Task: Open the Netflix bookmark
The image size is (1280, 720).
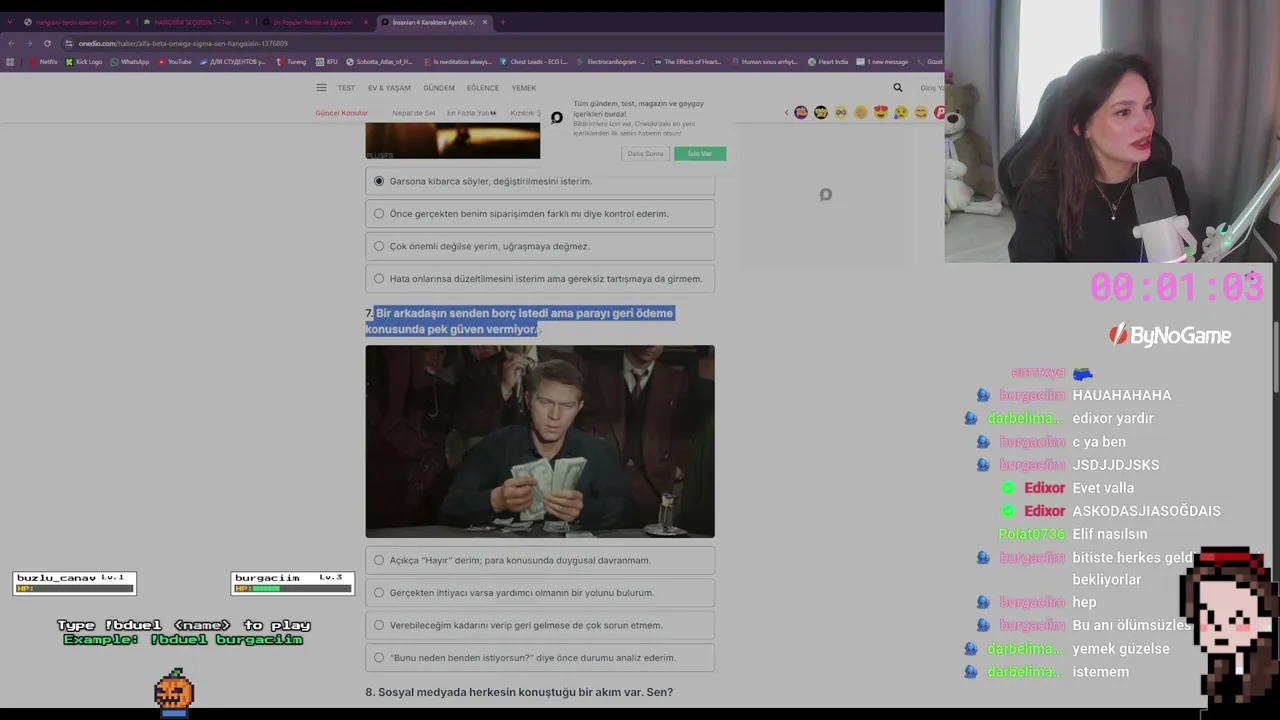Action: click(43, 62)
